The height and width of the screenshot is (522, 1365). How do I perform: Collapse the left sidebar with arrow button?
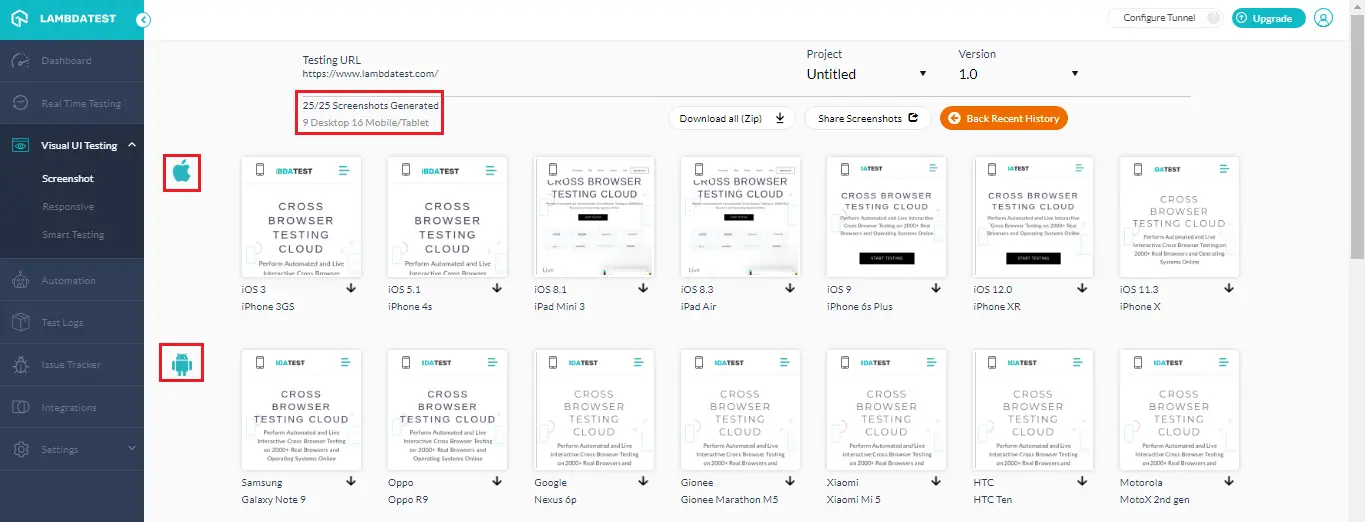pyautogui.click(x=144, y=19)
